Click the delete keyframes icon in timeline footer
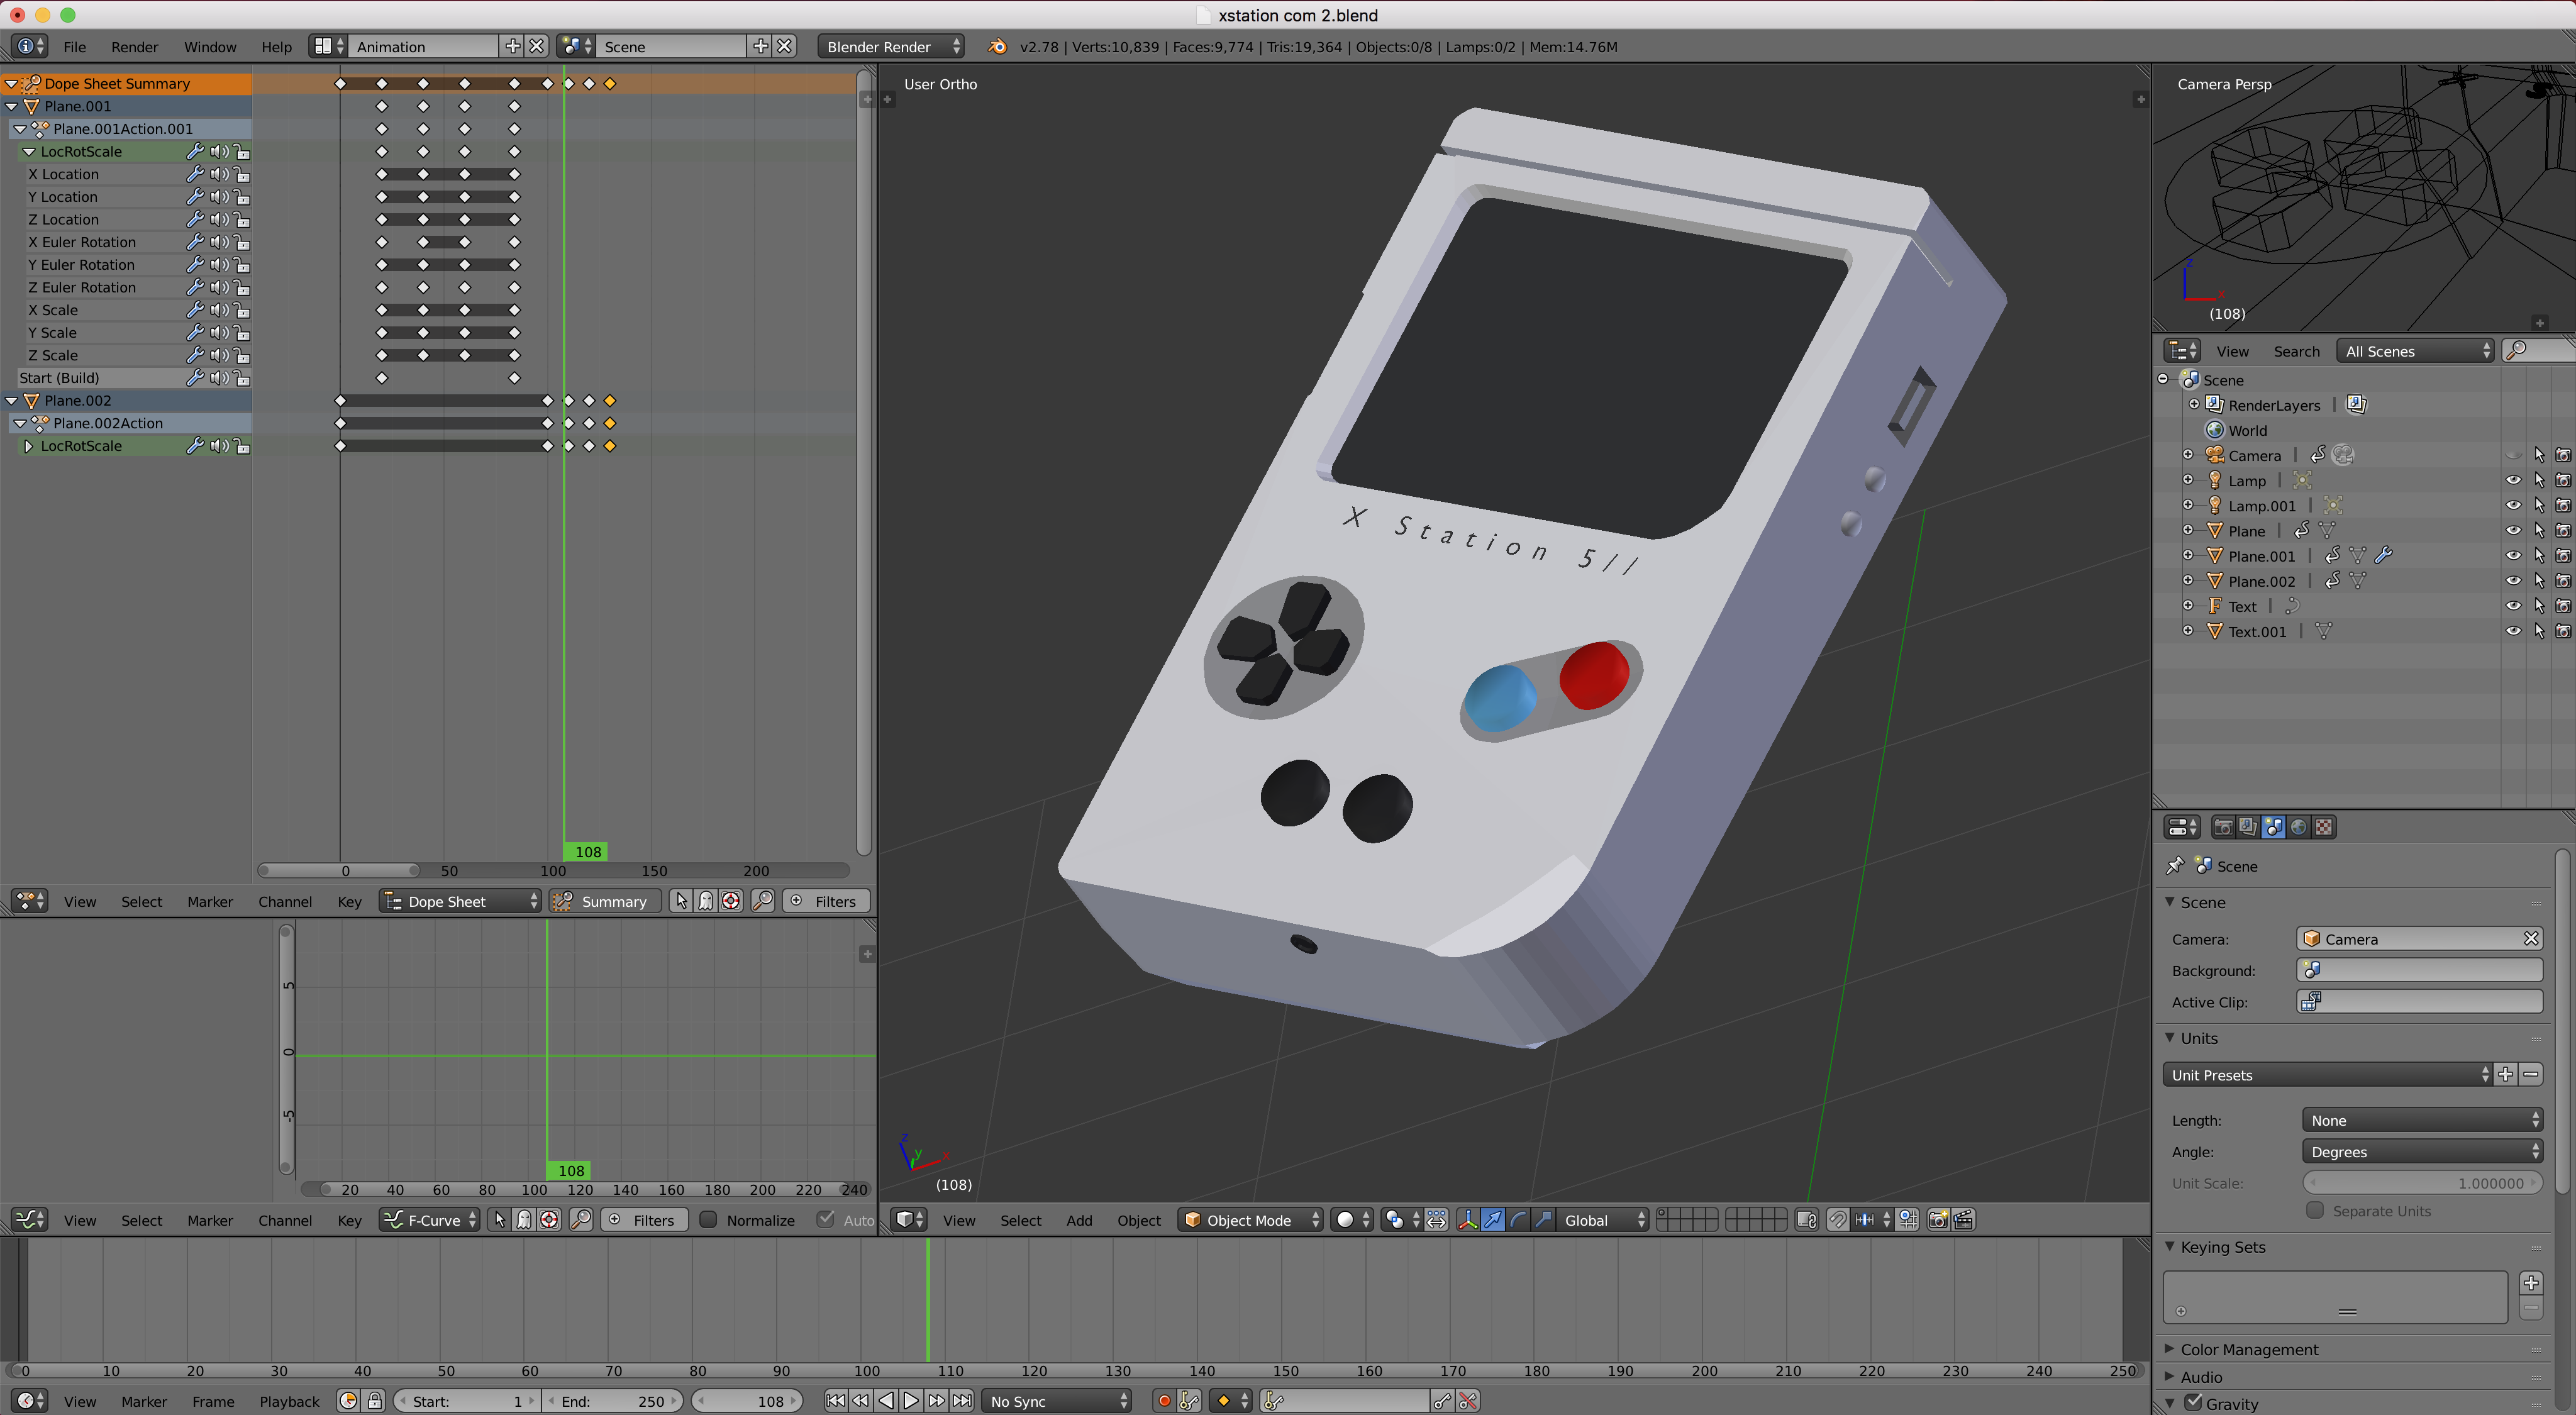 point(1467,1401)
